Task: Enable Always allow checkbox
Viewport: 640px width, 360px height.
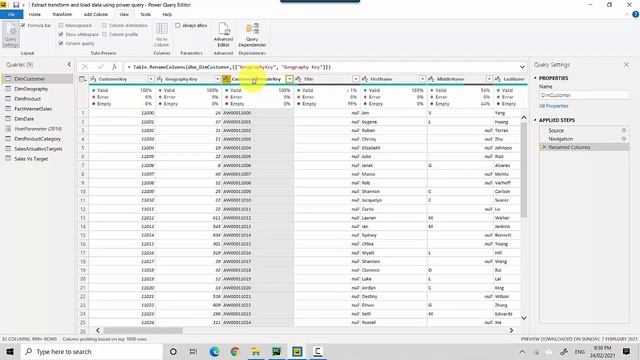Action: point(178,25)
